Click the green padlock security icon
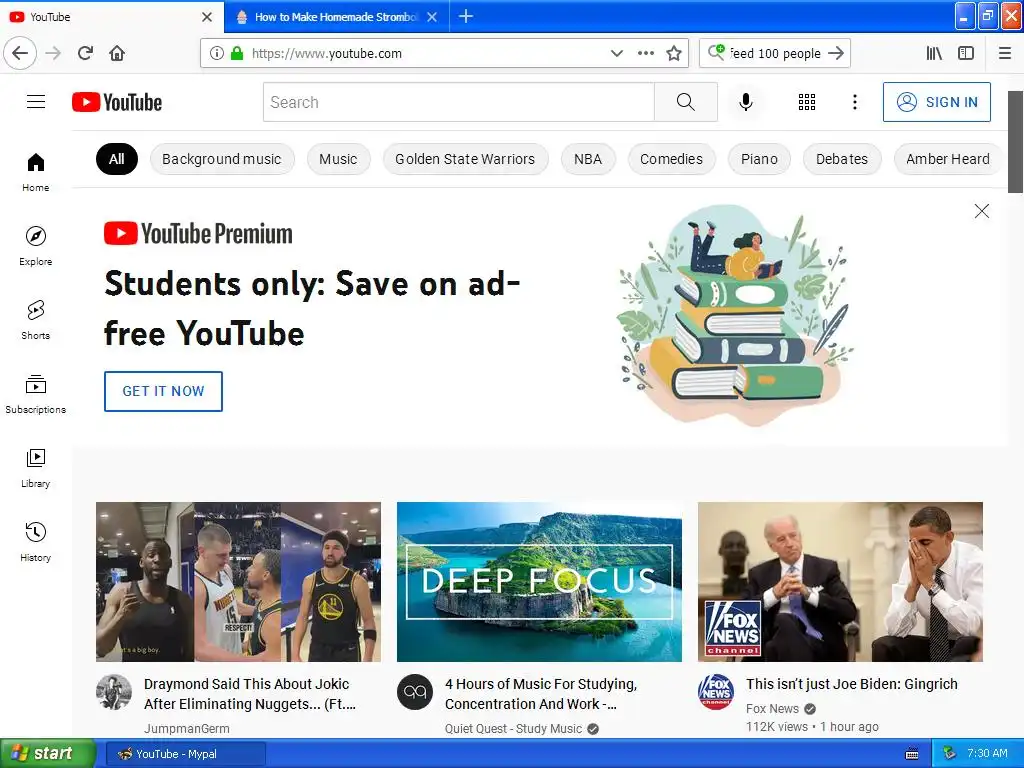 coord(237,53)
